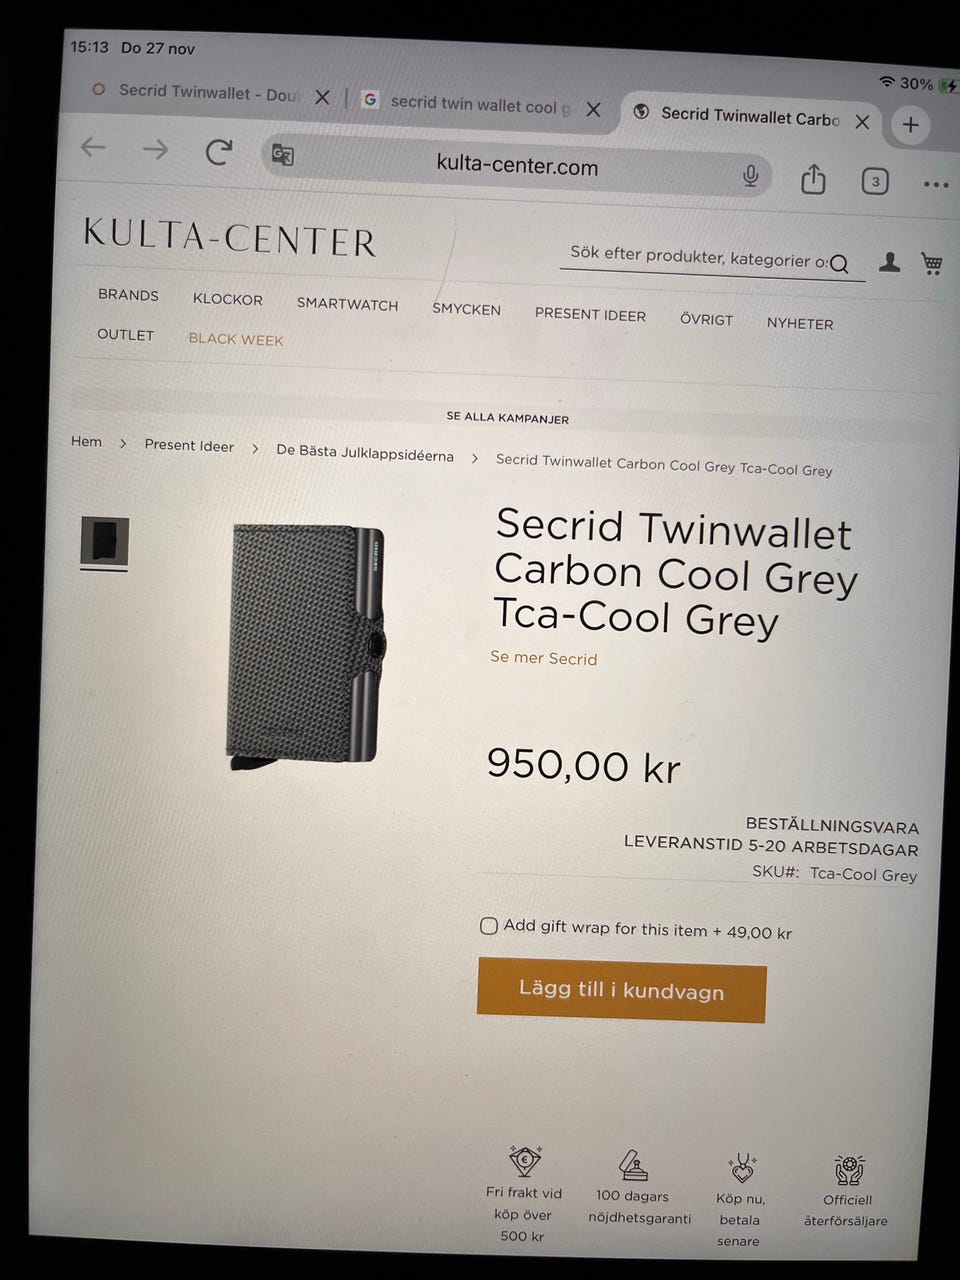
Task: Follow the Se mer Secrid link
Action: [x=543, y=658]
